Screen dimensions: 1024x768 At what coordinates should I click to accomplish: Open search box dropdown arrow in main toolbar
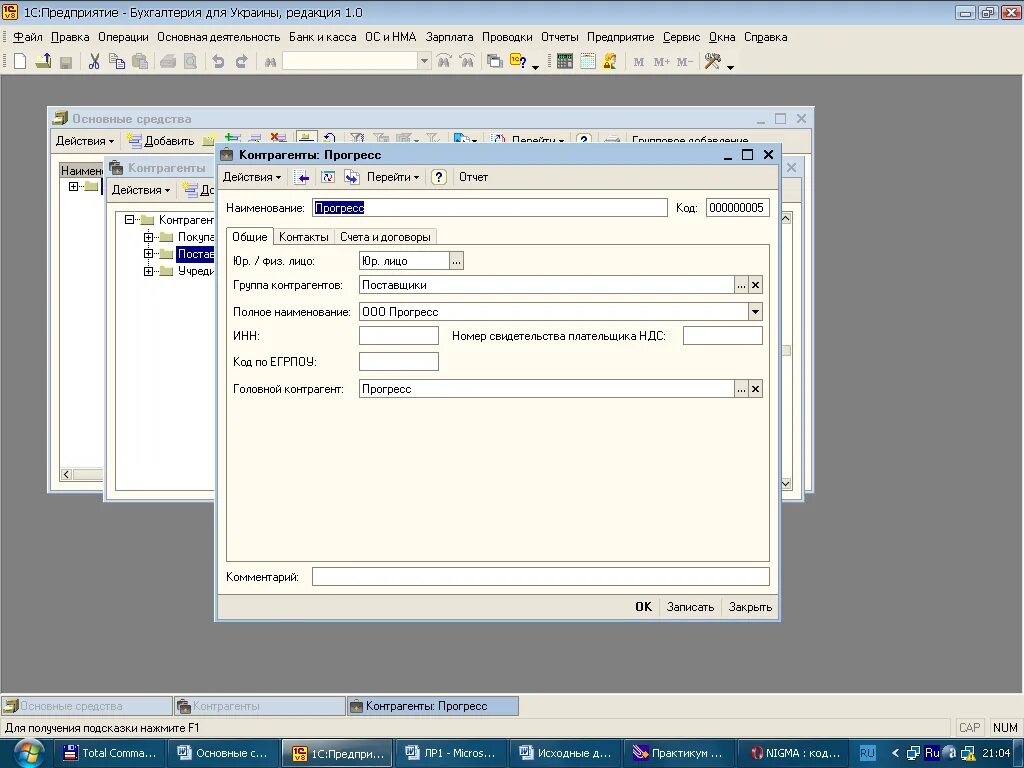click(x=424, y=61)
